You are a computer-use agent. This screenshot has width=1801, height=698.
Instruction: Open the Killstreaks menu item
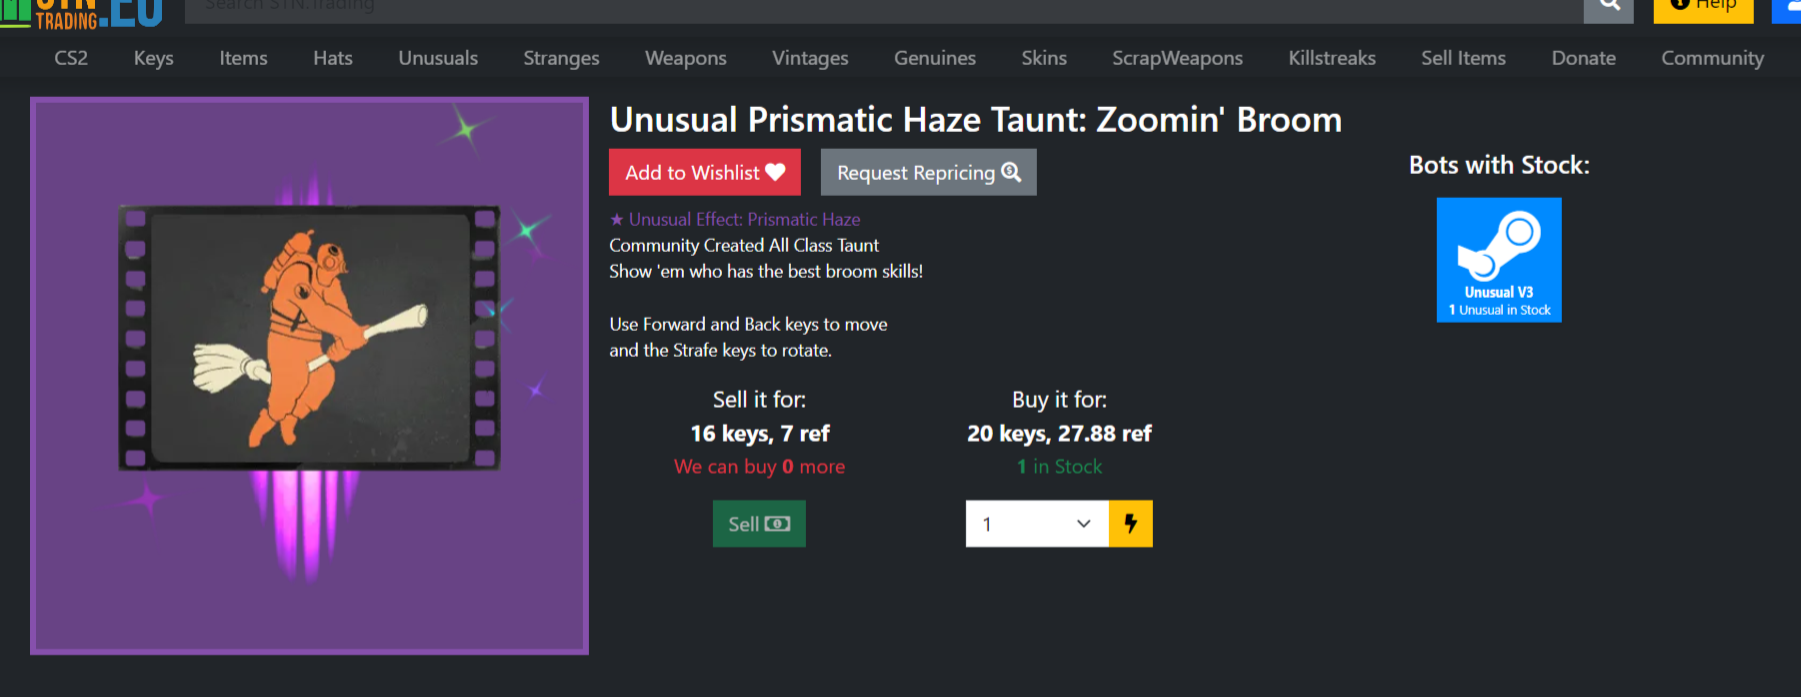(1332, 58)
